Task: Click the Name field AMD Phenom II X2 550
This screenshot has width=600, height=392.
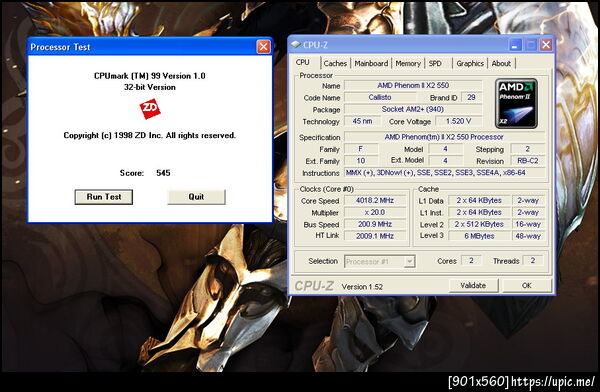Action: 413,85
